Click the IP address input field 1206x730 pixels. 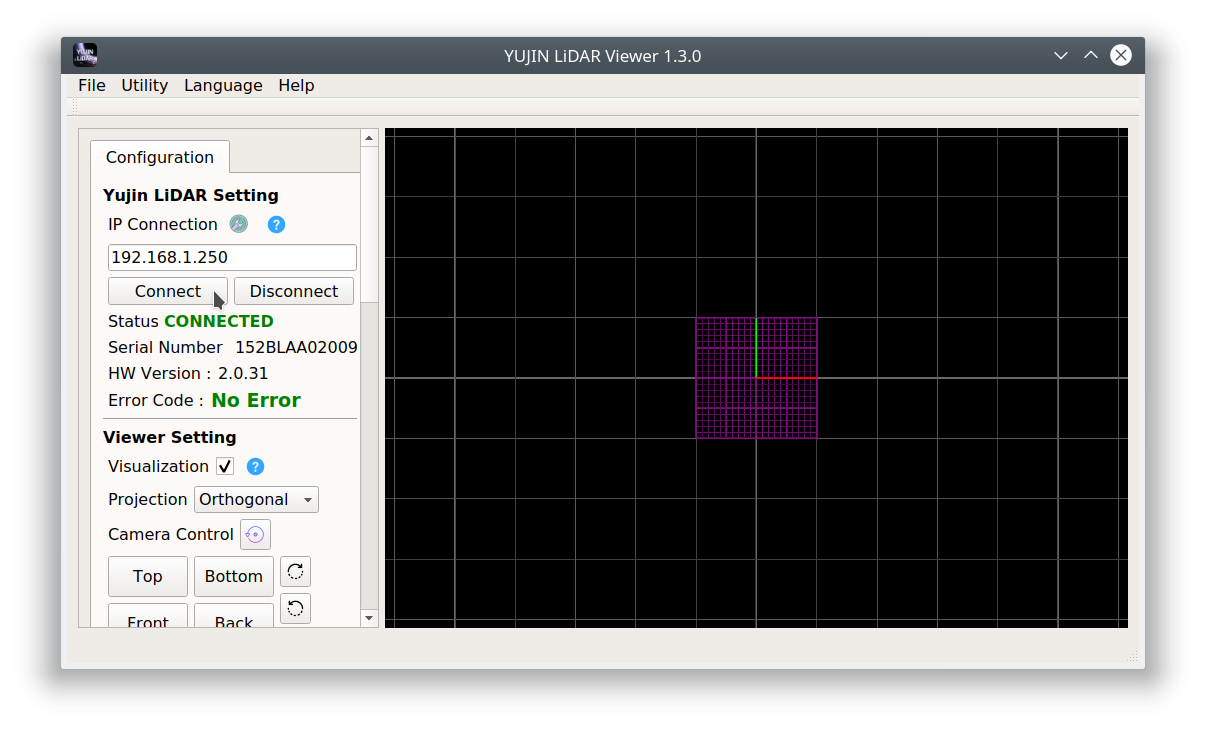coord(232,257)
